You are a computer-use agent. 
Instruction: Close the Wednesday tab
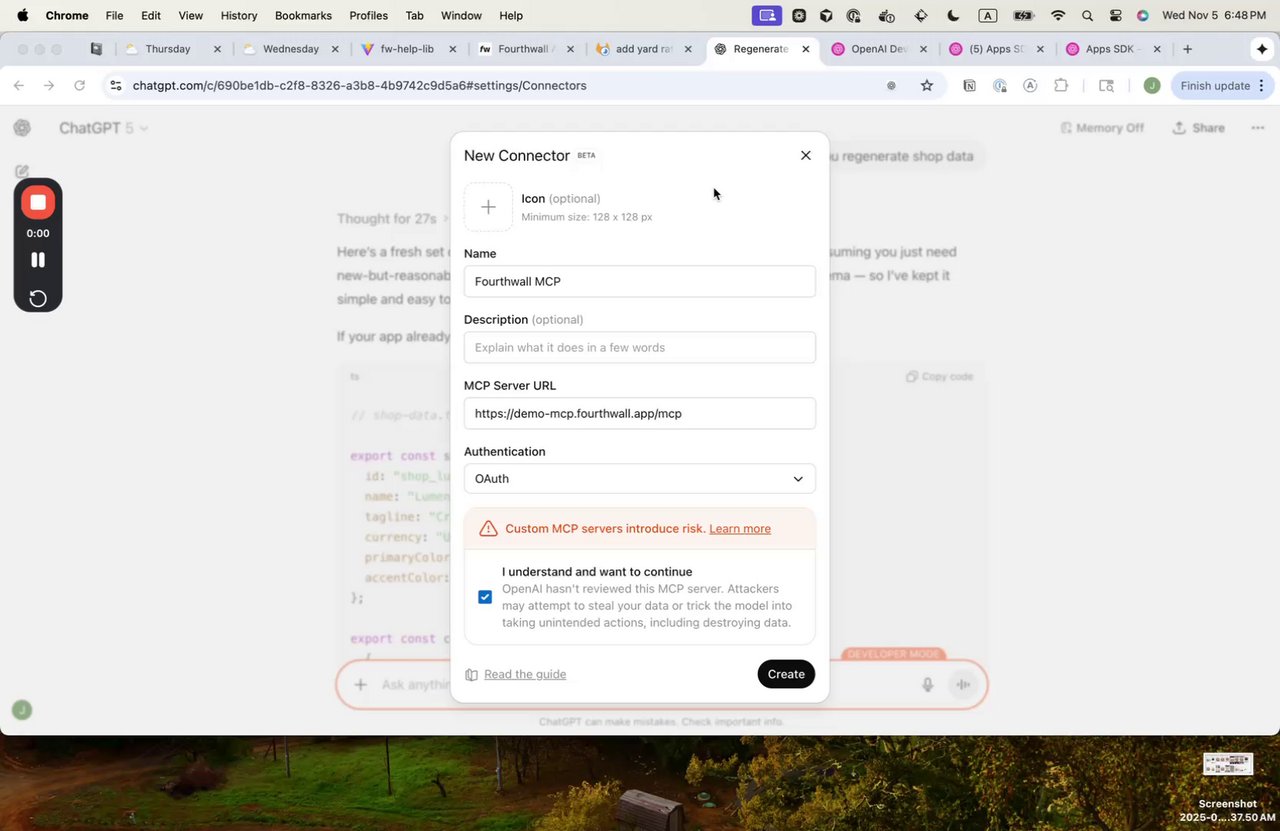(335, 48)
